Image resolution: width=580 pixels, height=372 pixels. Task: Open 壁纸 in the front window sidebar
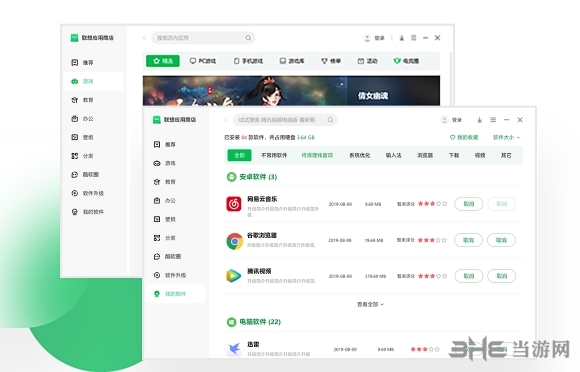165,219
